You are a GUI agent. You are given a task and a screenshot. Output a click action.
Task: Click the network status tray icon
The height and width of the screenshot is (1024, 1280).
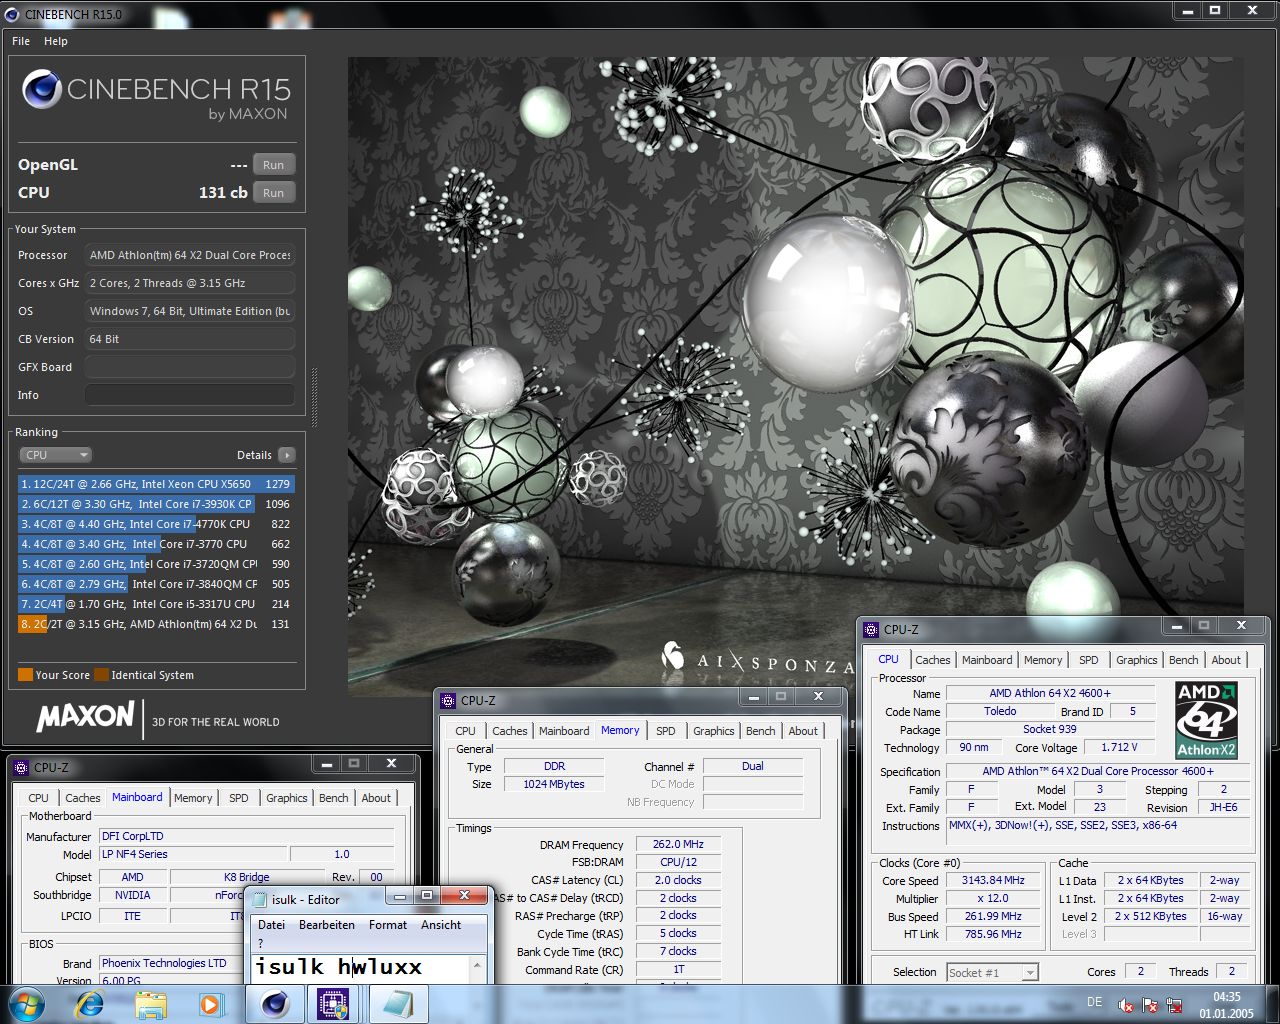(1175, 1005)
